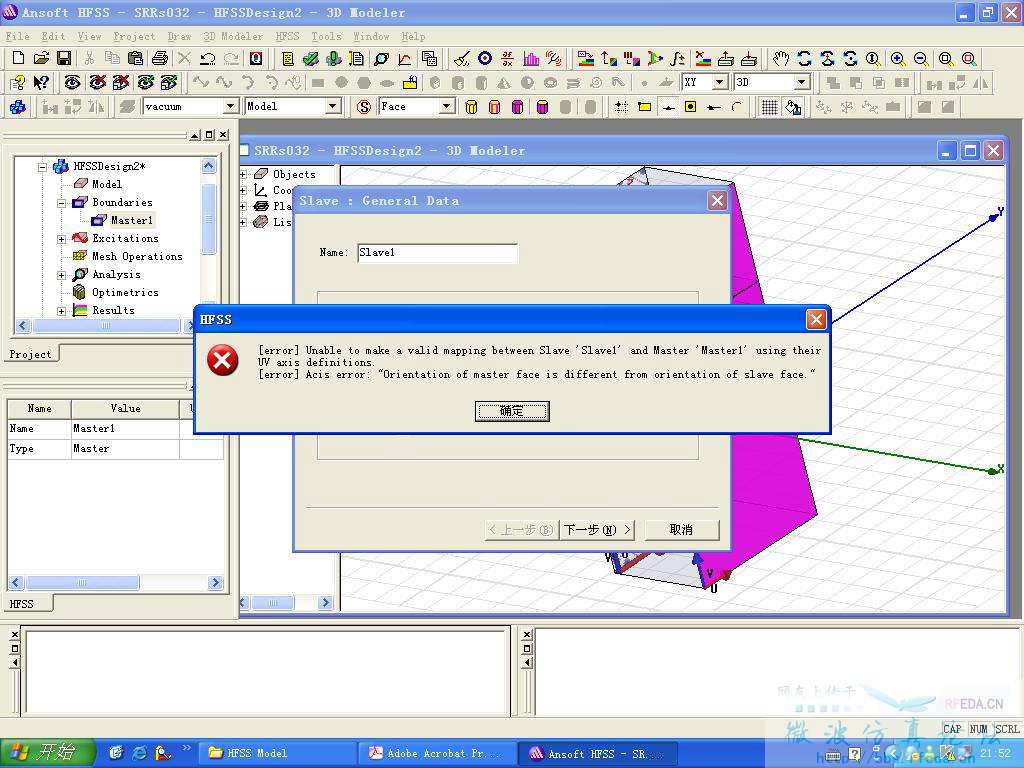Viewport: 1024px width, 768px height.
Task: Click the Zoom In magnifier icon
Action: 898,58
